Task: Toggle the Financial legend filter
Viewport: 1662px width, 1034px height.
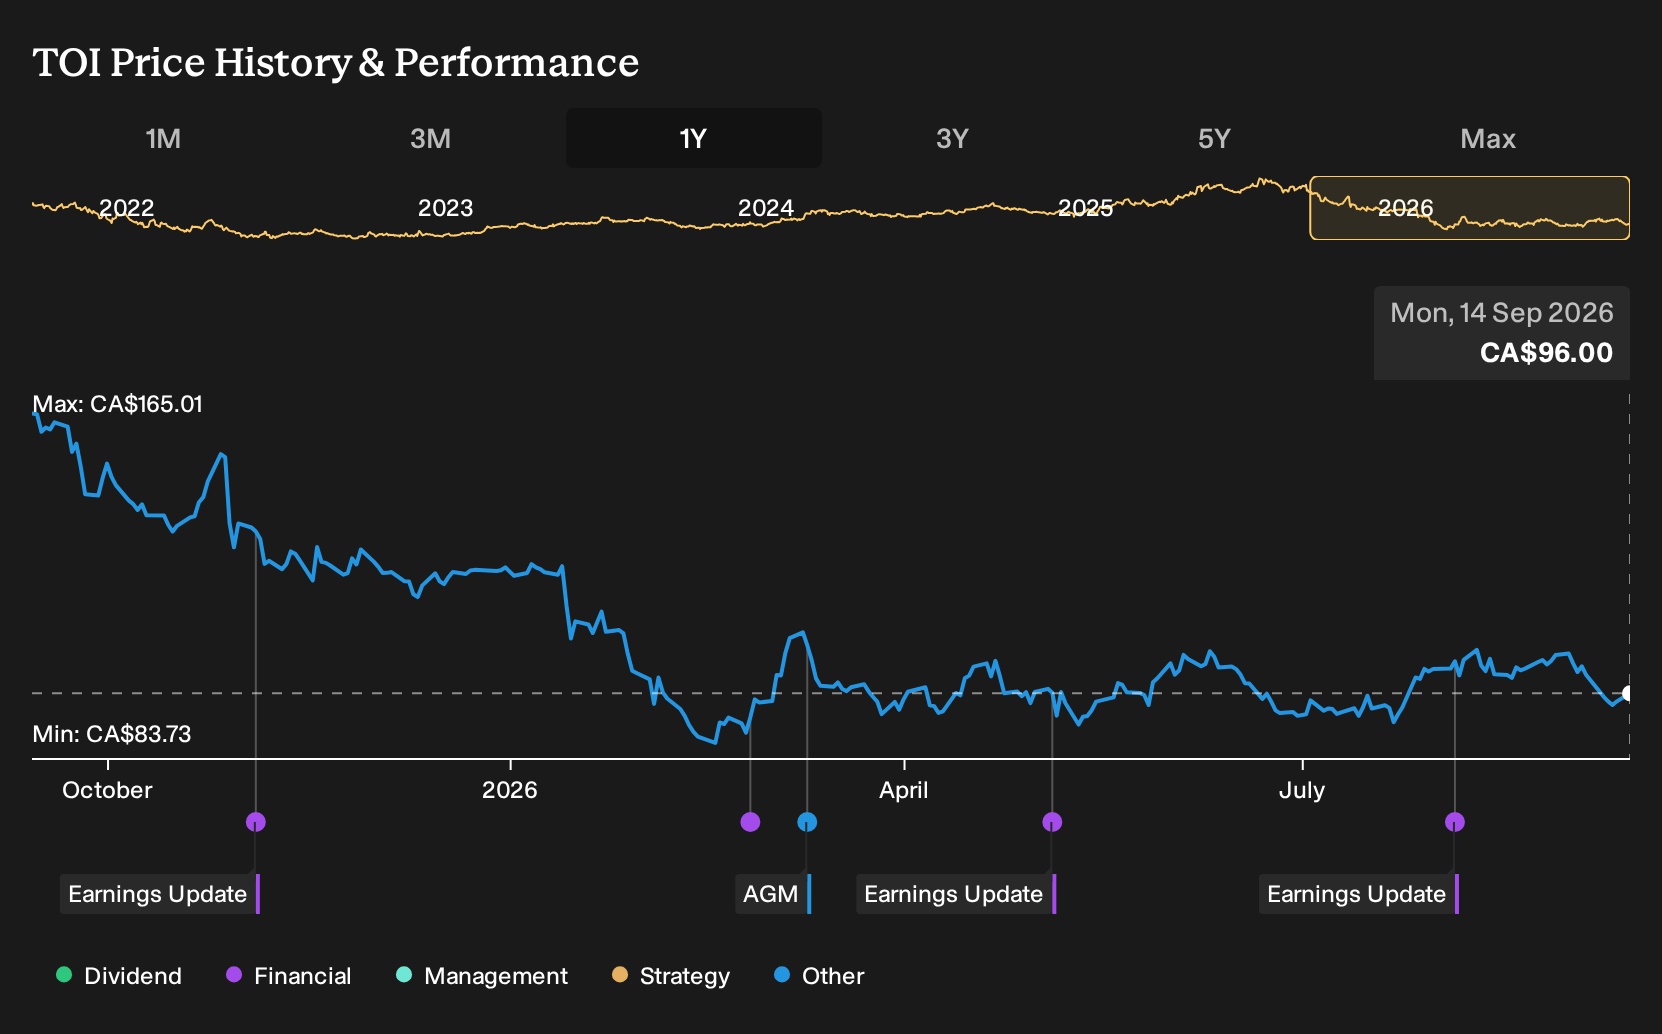Action: click(x=289, y=976)
